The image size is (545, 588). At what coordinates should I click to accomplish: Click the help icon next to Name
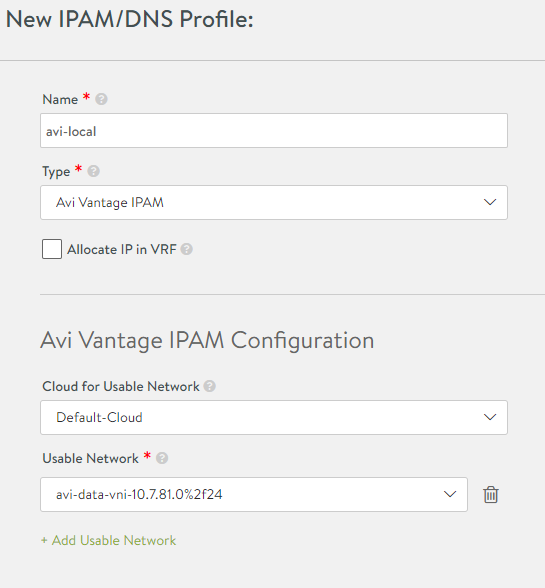click(101, 99)
